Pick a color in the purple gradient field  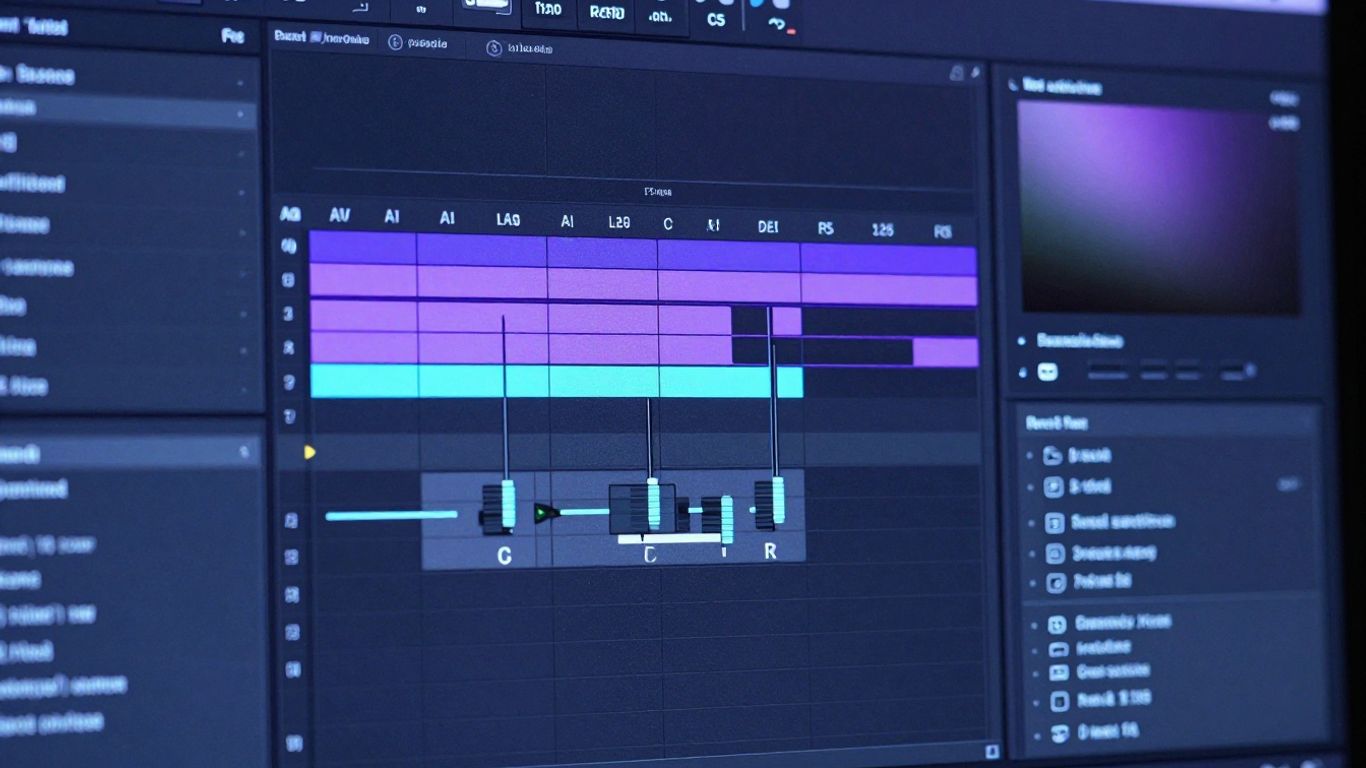tap(1159, 206)
